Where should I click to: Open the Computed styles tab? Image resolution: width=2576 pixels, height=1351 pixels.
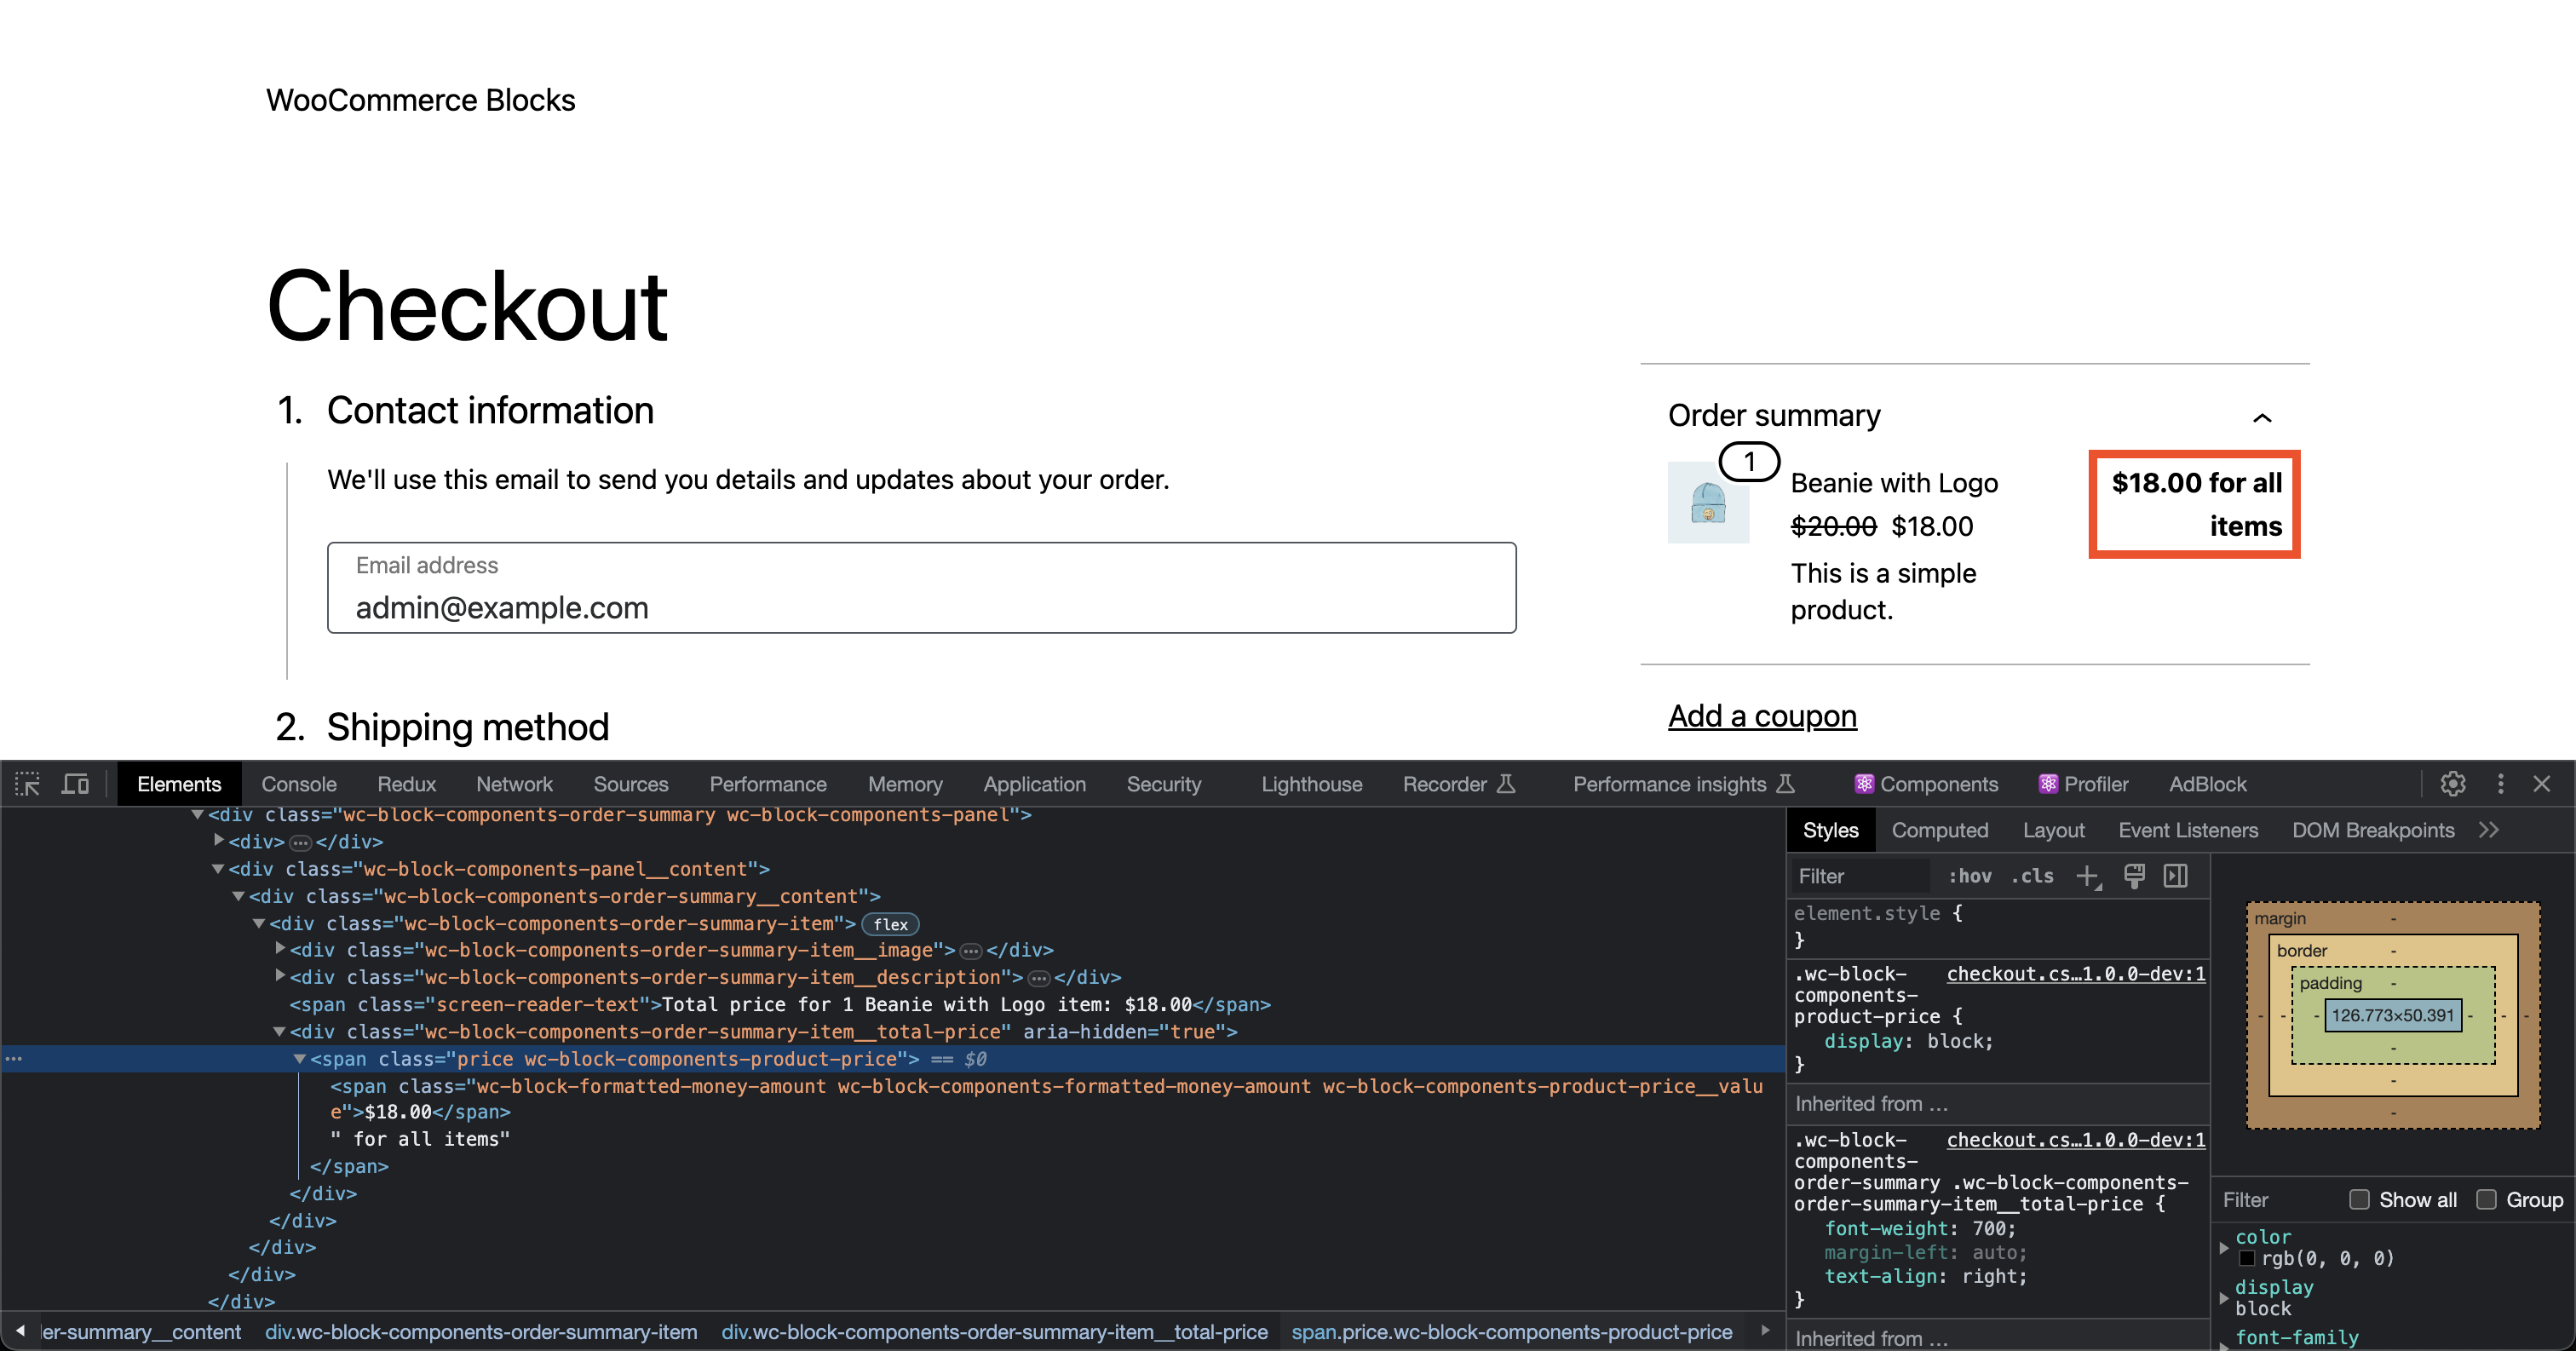pyautogui.click(x=1939, y=830)
